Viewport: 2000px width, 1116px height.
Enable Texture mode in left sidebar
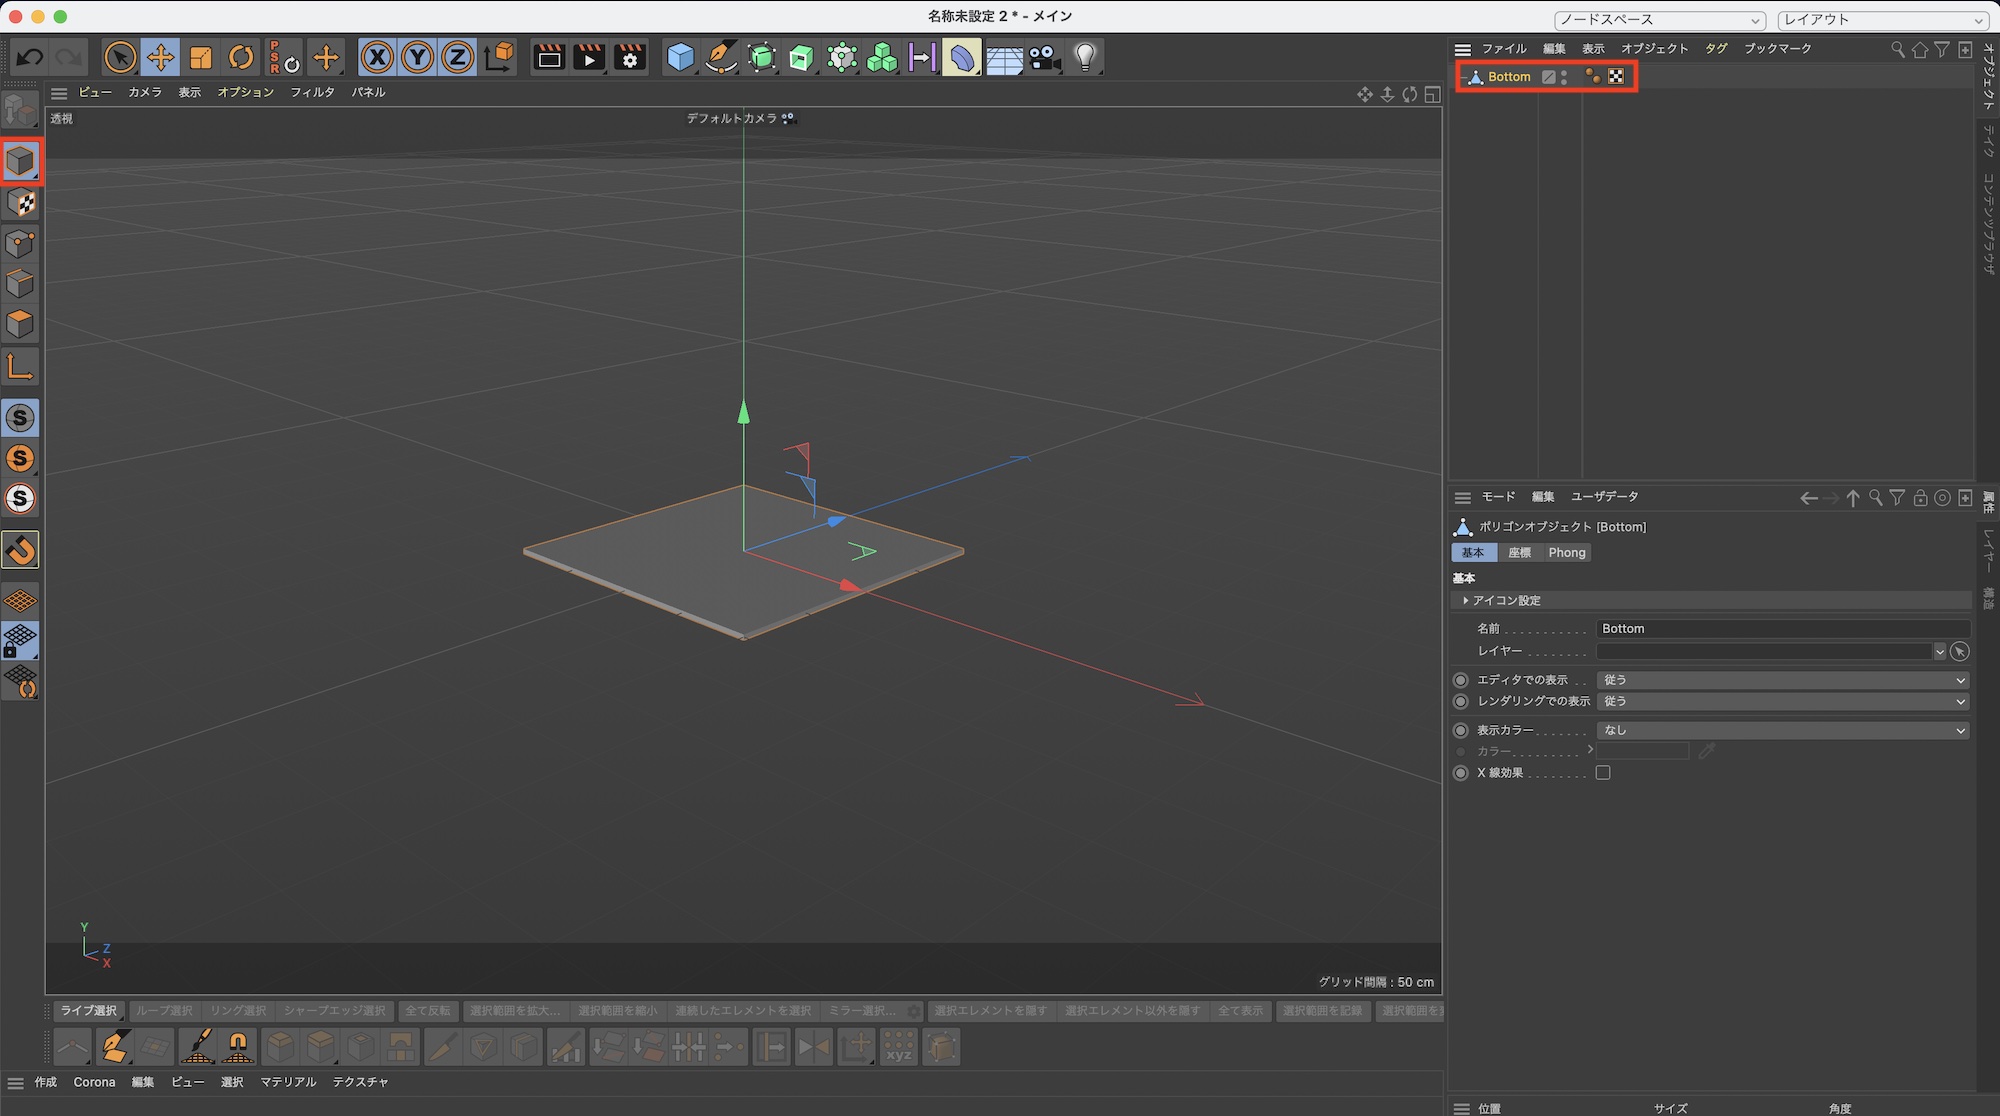(x=21, y=203)
